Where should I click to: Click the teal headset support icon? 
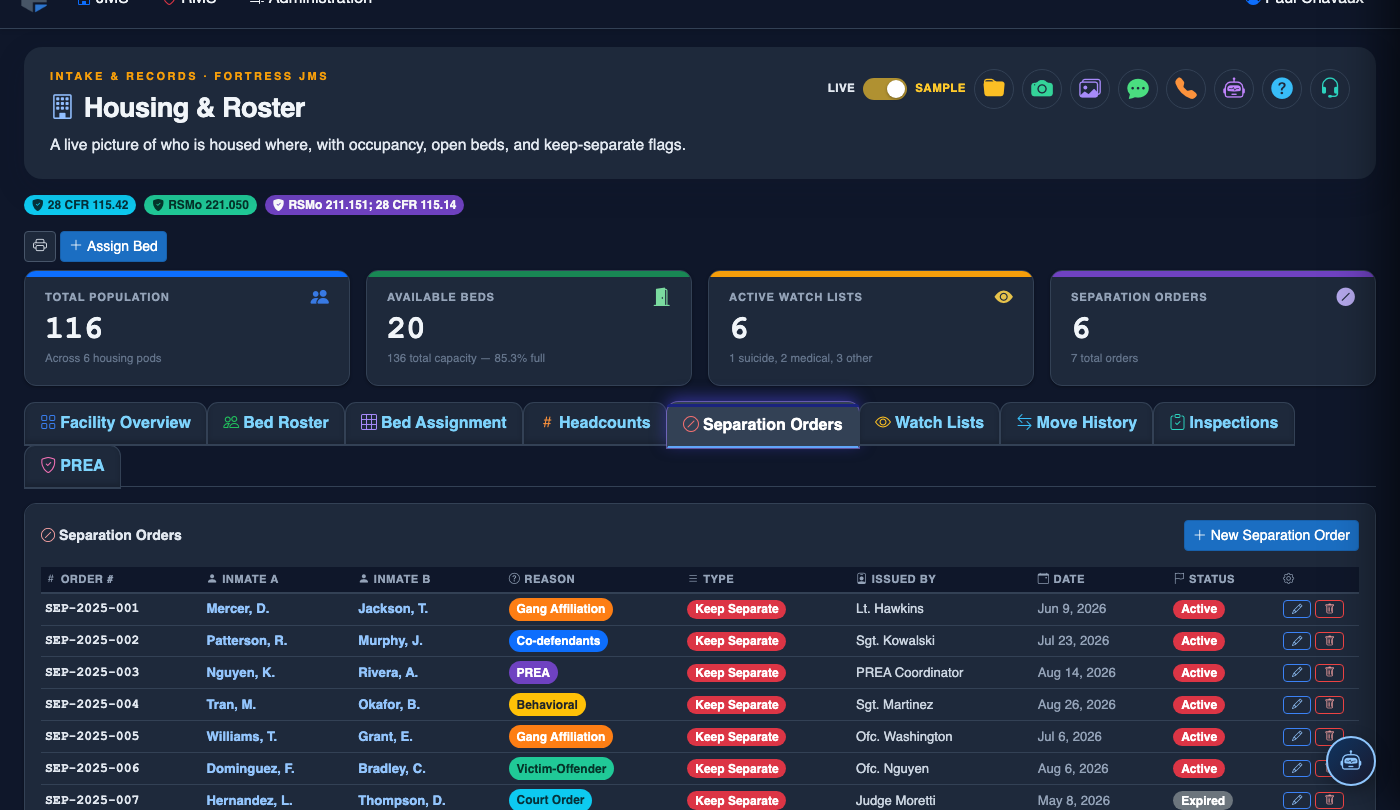(x=1330, y=88)
